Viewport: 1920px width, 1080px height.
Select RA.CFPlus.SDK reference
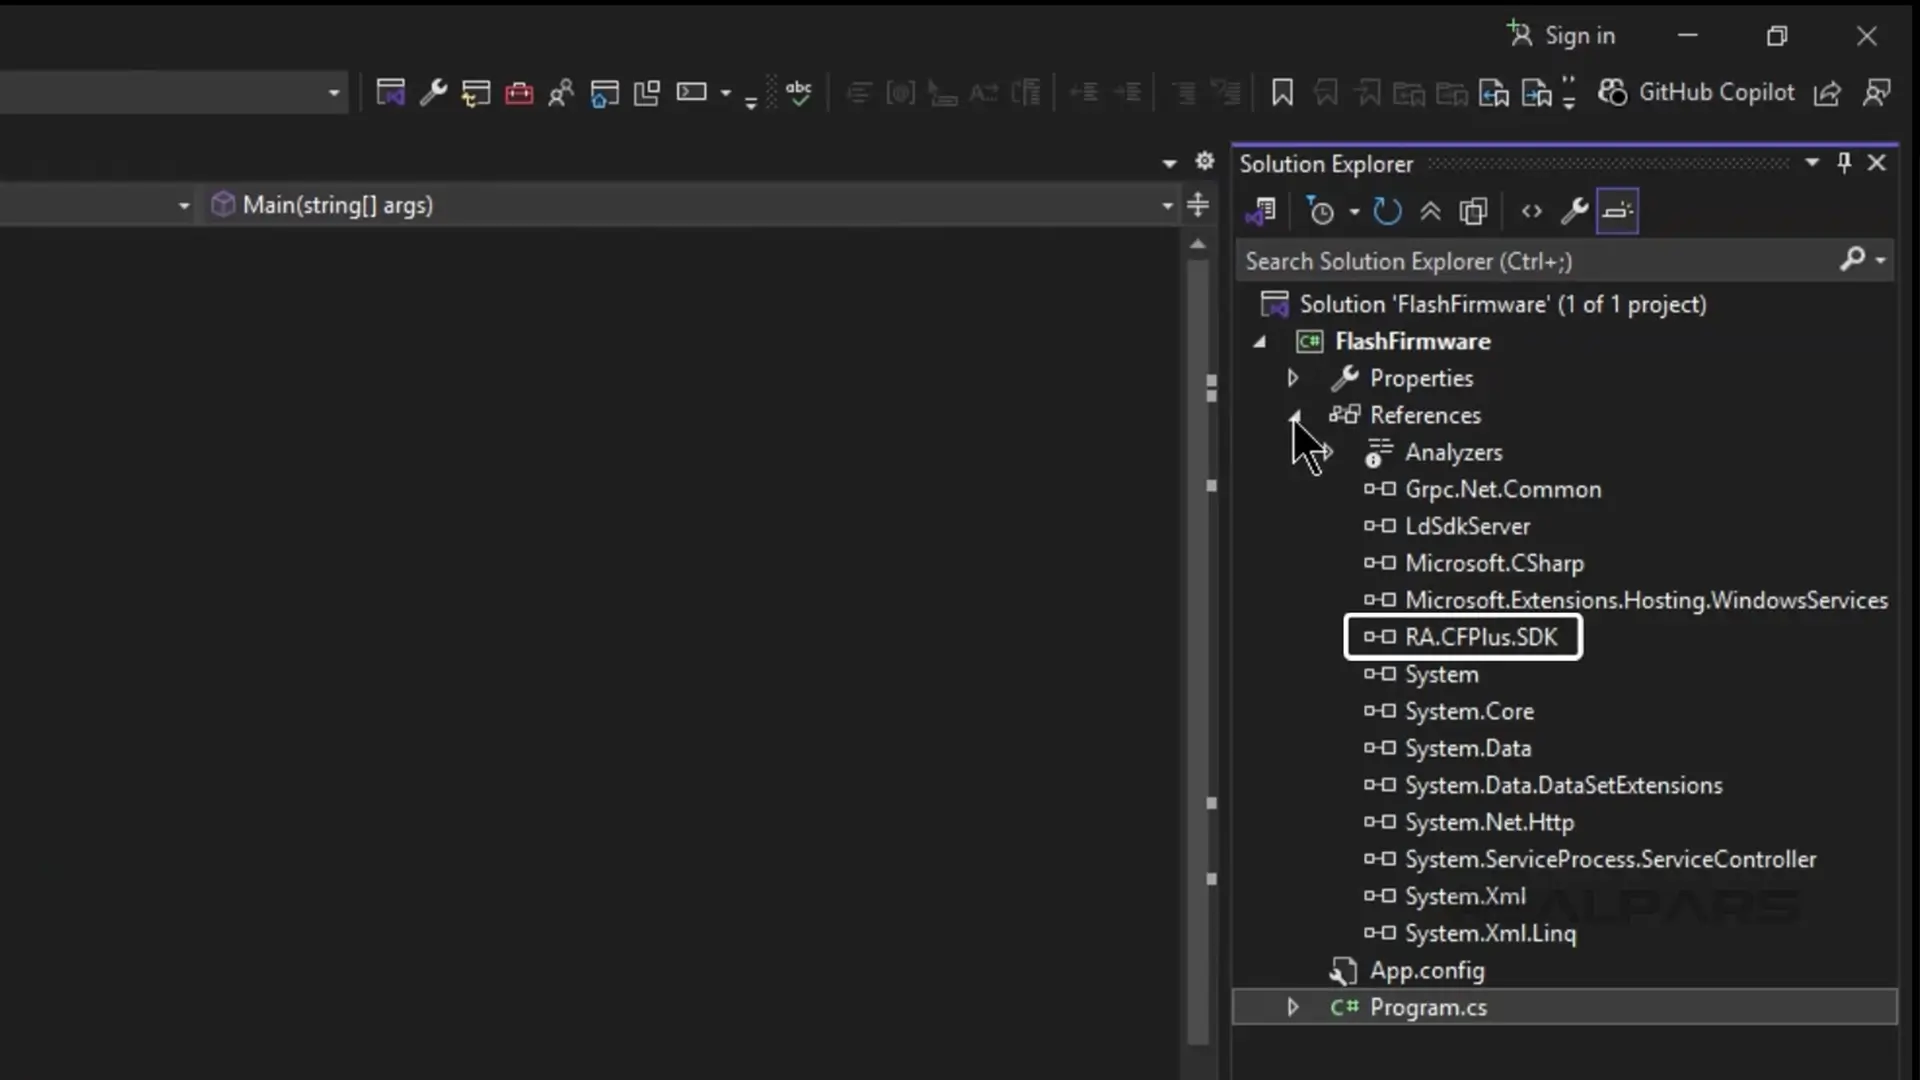tap(1480, 637)
